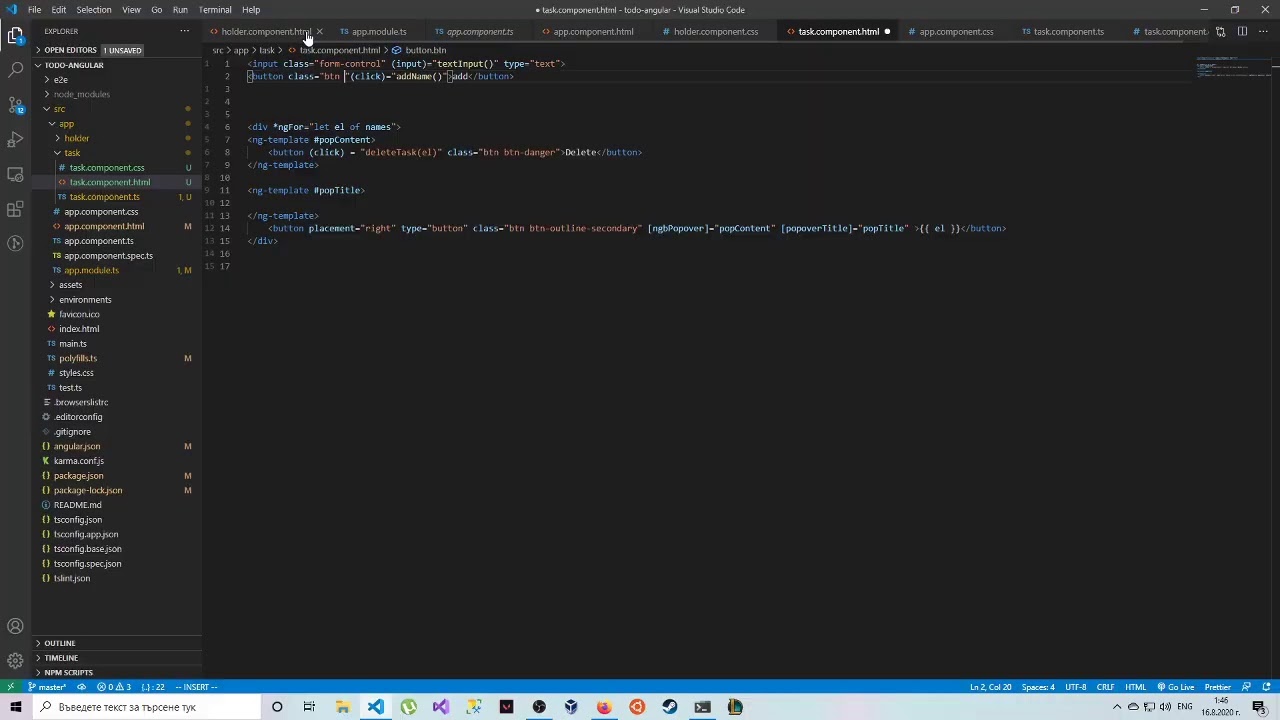Split the editor to the right
1280x720 pixels.
point(1242,31)
